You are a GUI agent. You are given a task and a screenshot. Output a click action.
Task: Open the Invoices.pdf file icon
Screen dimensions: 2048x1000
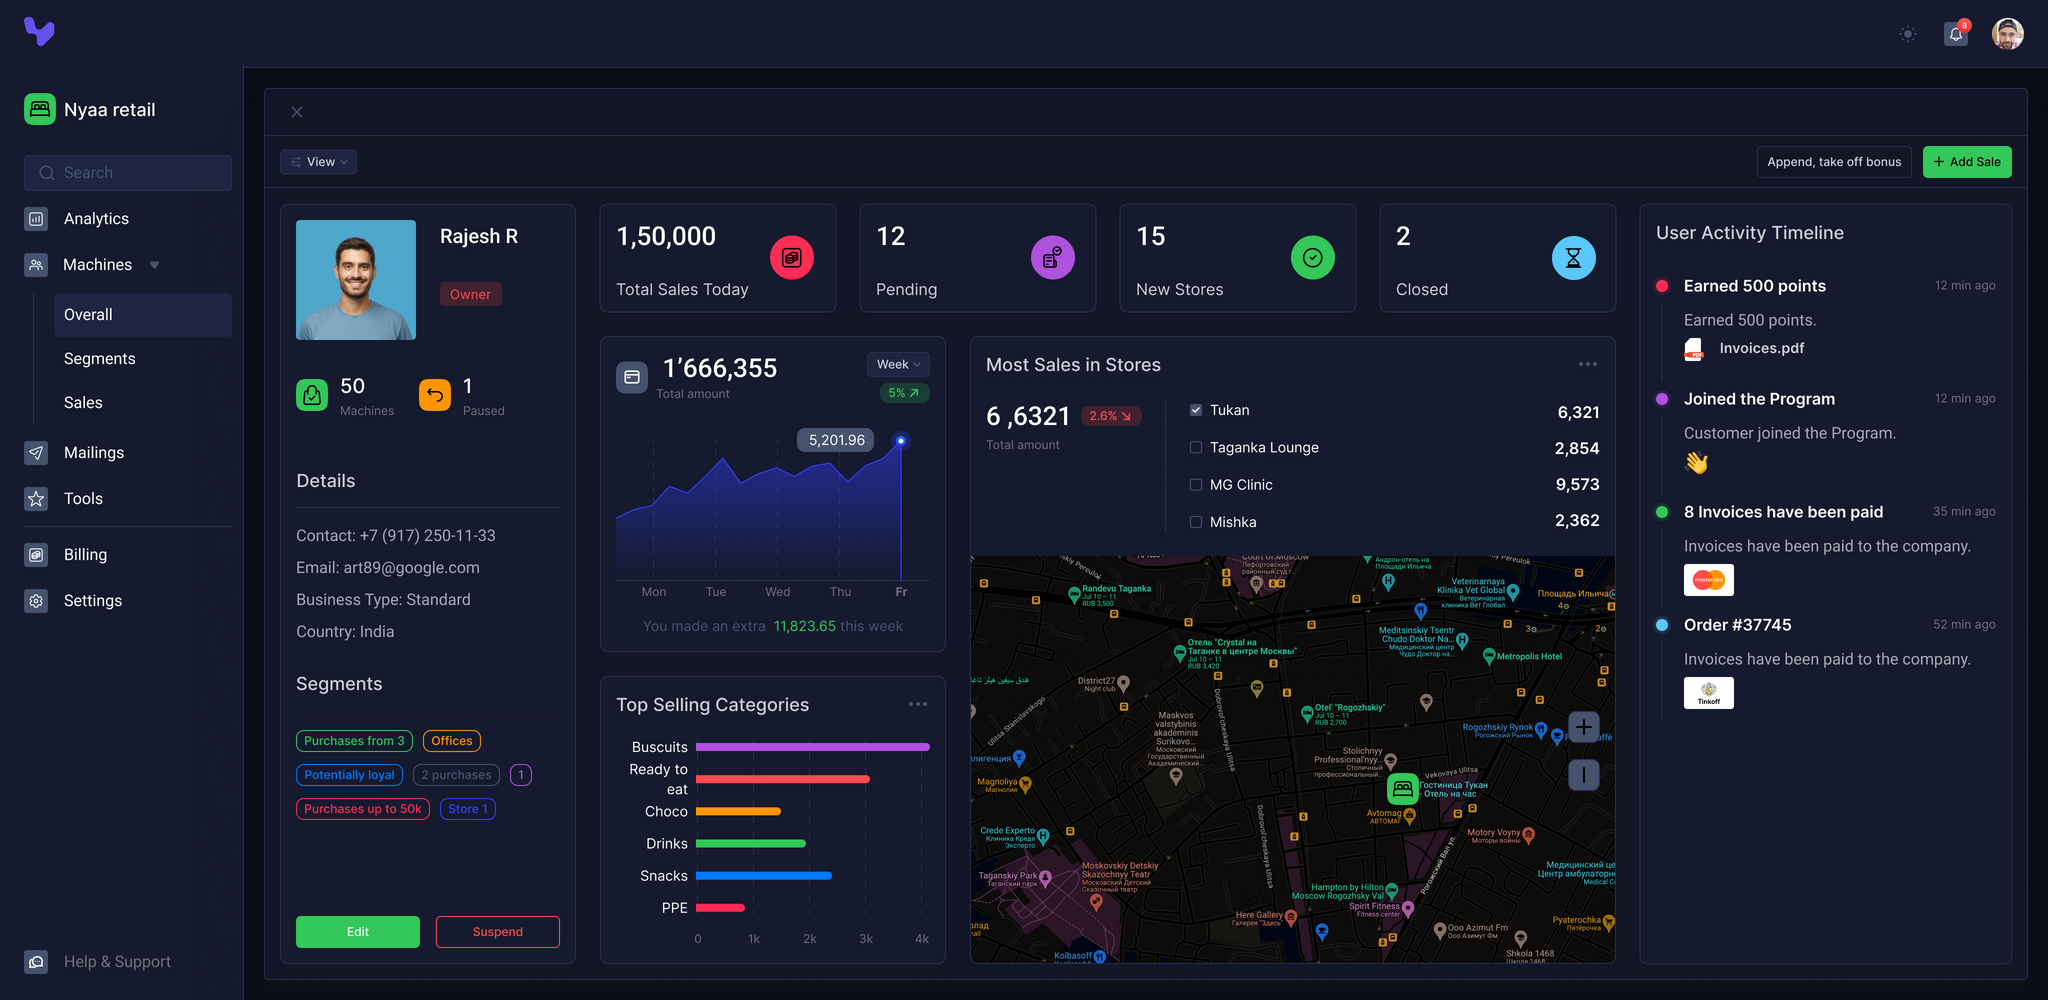point(1694,349)
